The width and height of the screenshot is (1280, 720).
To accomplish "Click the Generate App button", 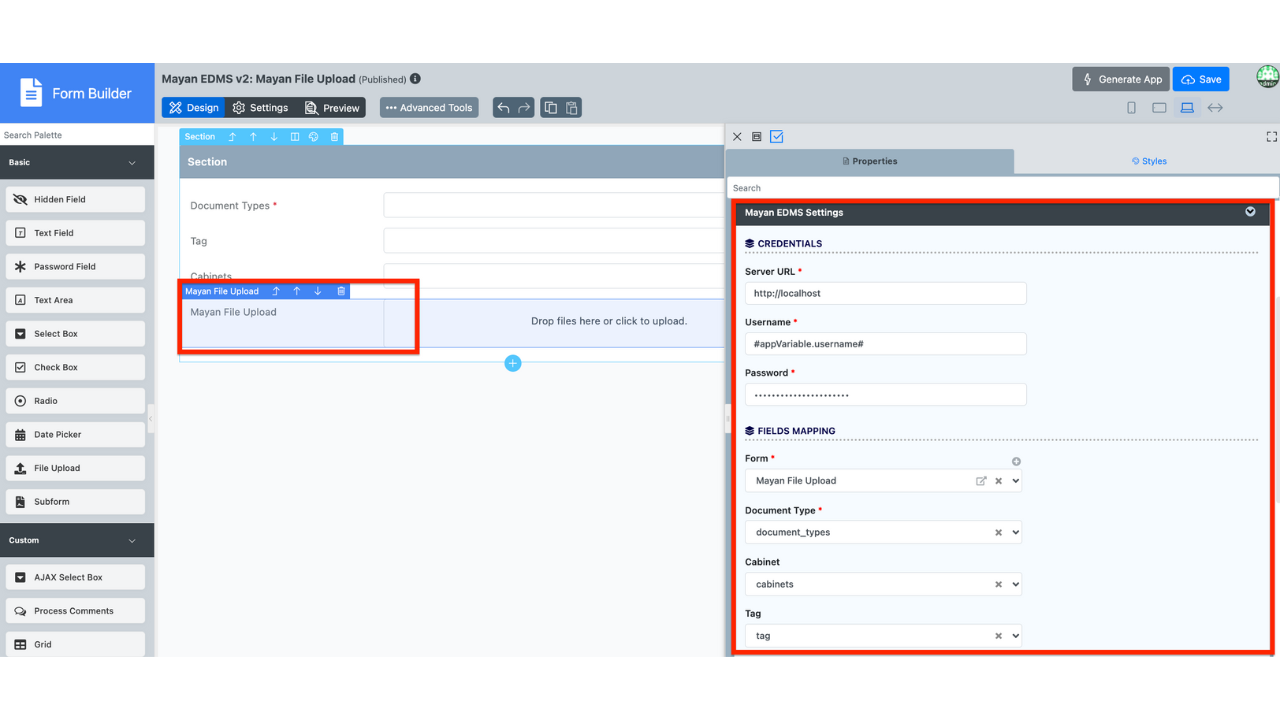I will pyautogui.click(x=1121, y=79).
